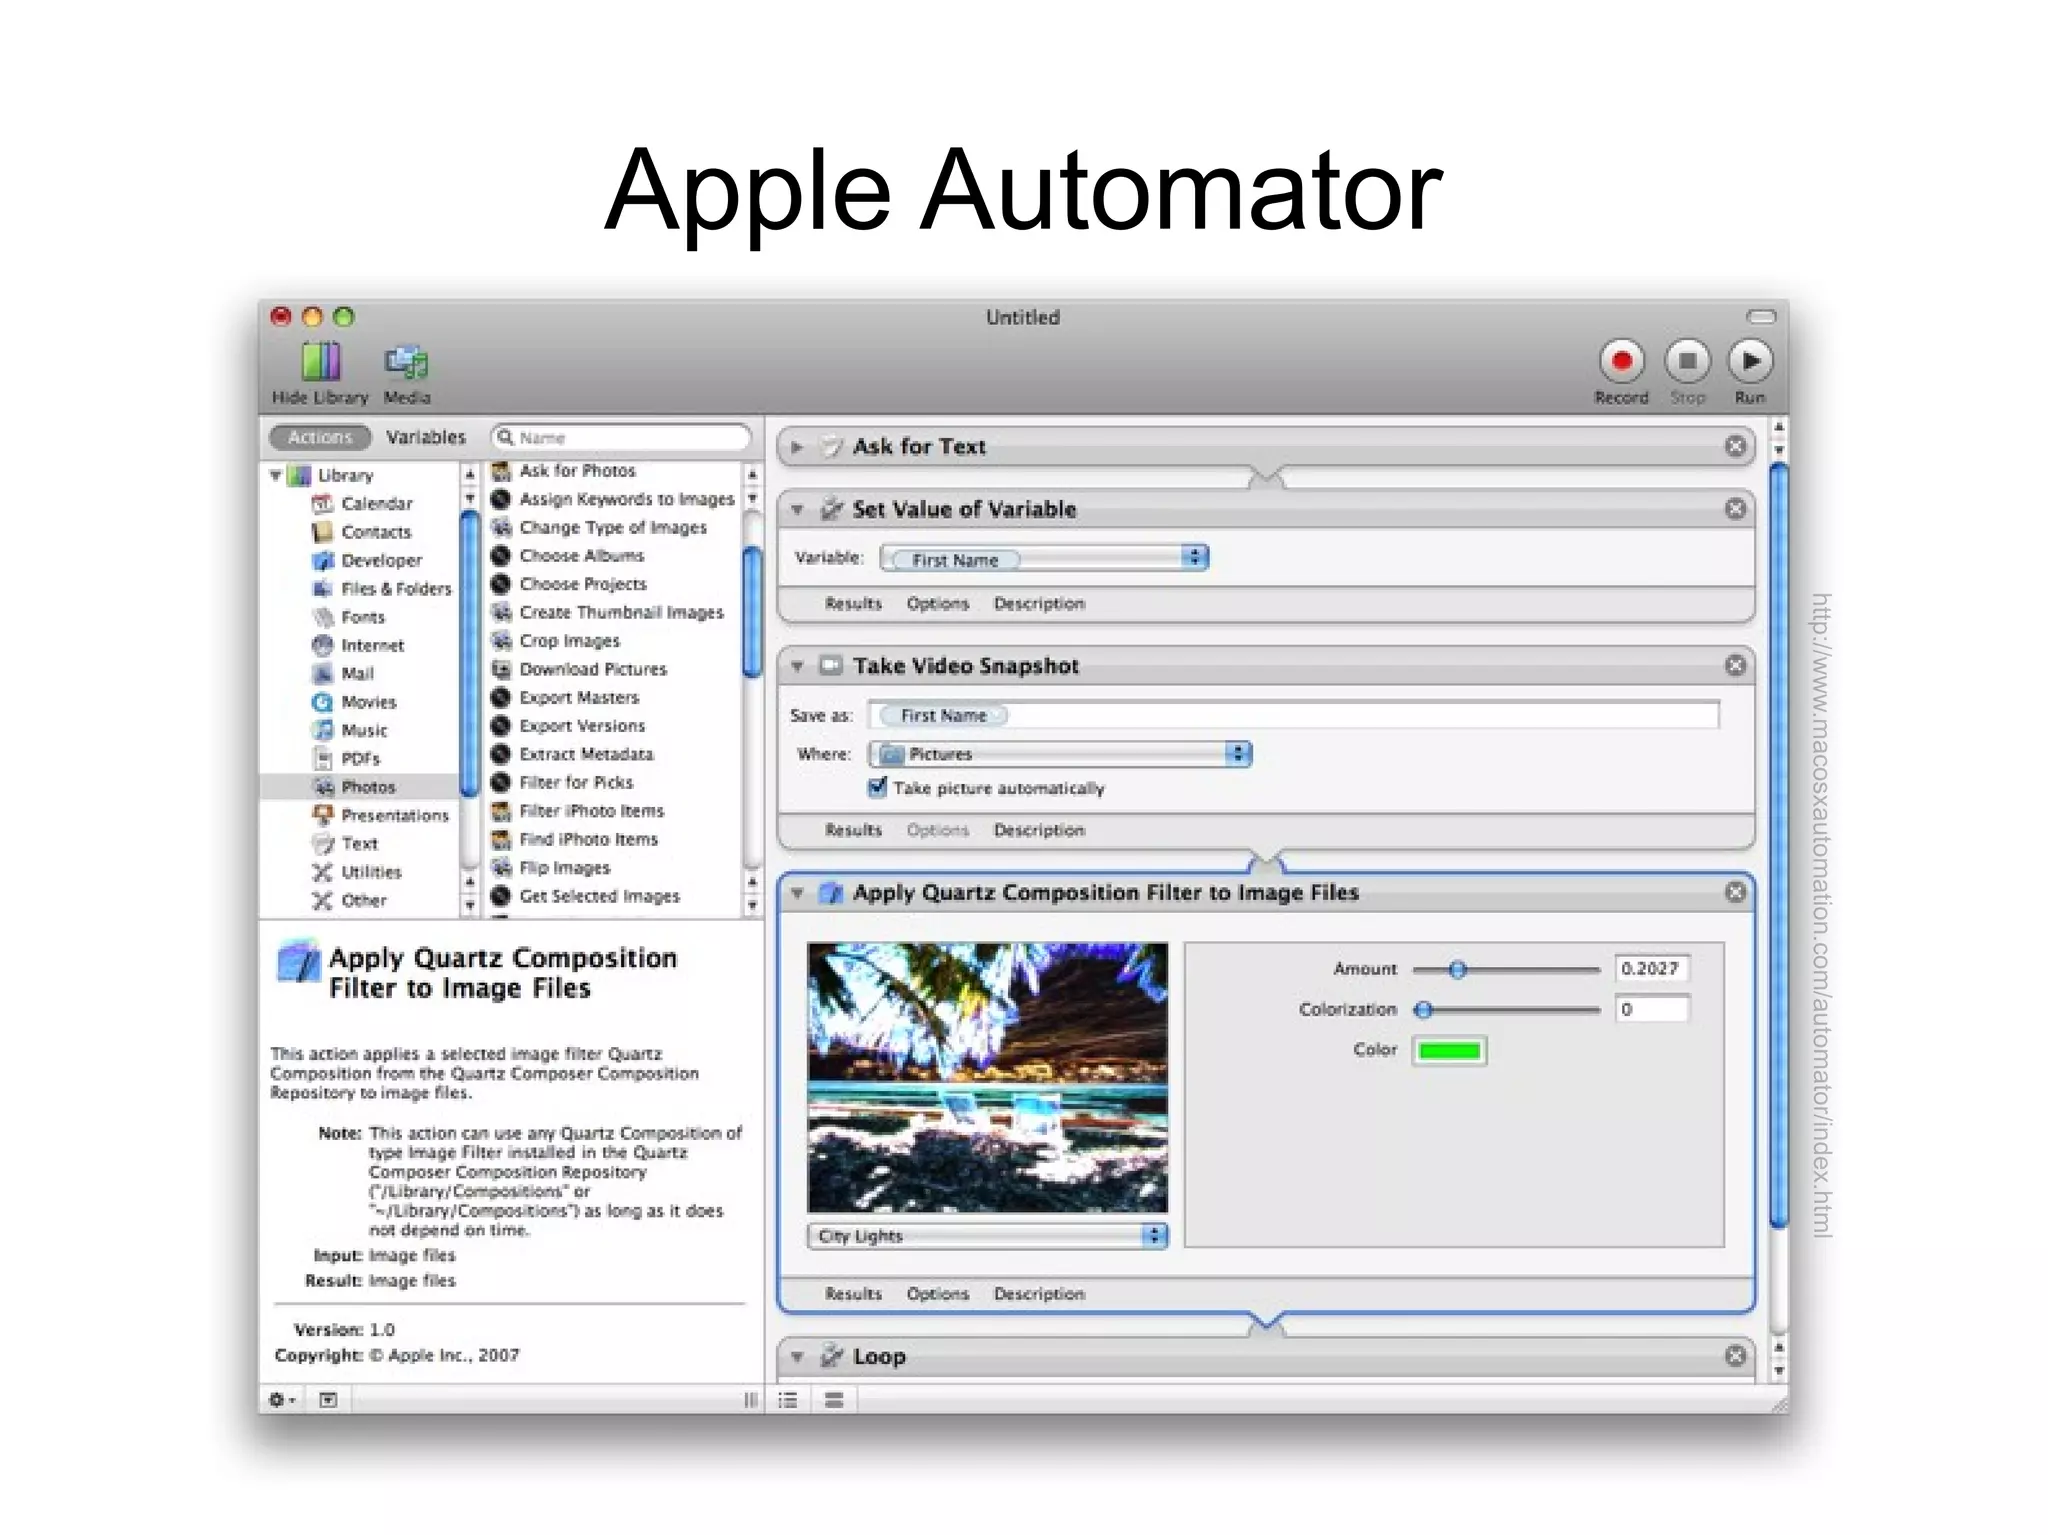The width and height of the screenshot is (2048, 1535).
Task: Collapse Apply Quartz Composition Filter action
Action: (797, 893)
